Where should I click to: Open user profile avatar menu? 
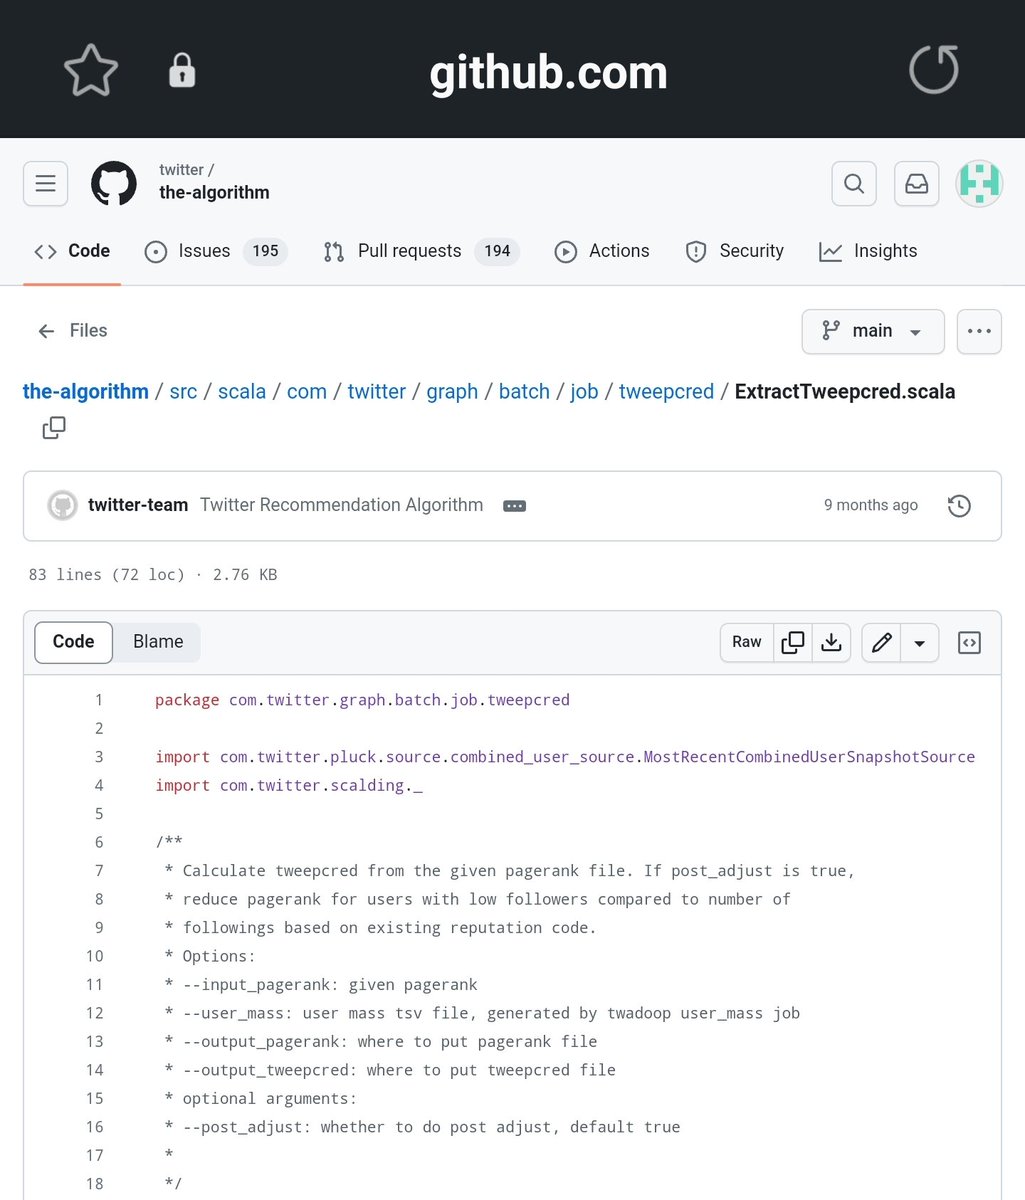[x=979, y=184]
